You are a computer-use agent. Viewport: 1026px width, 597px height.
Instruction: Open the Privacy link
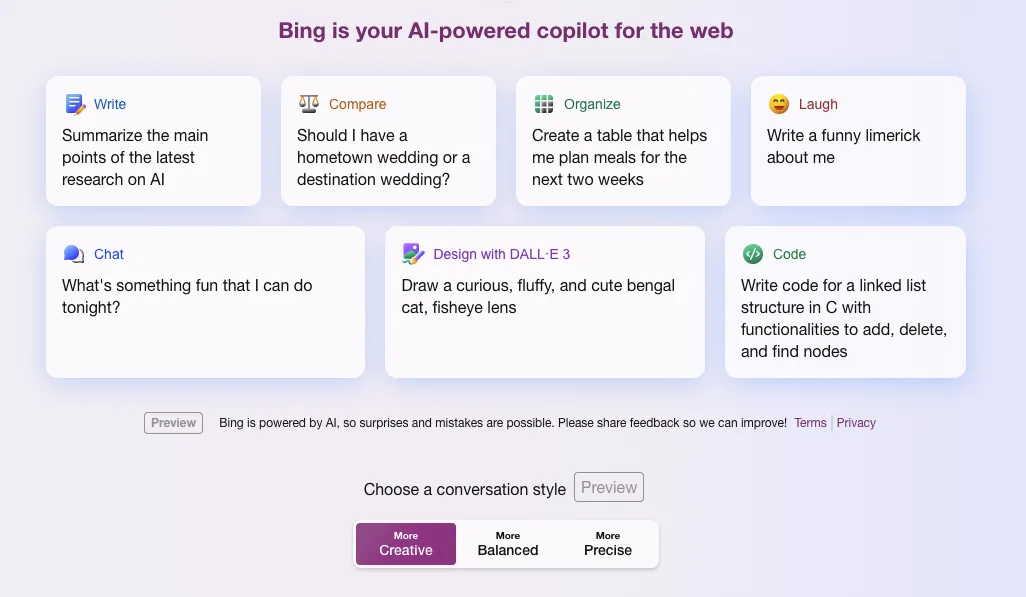point(856,423)
